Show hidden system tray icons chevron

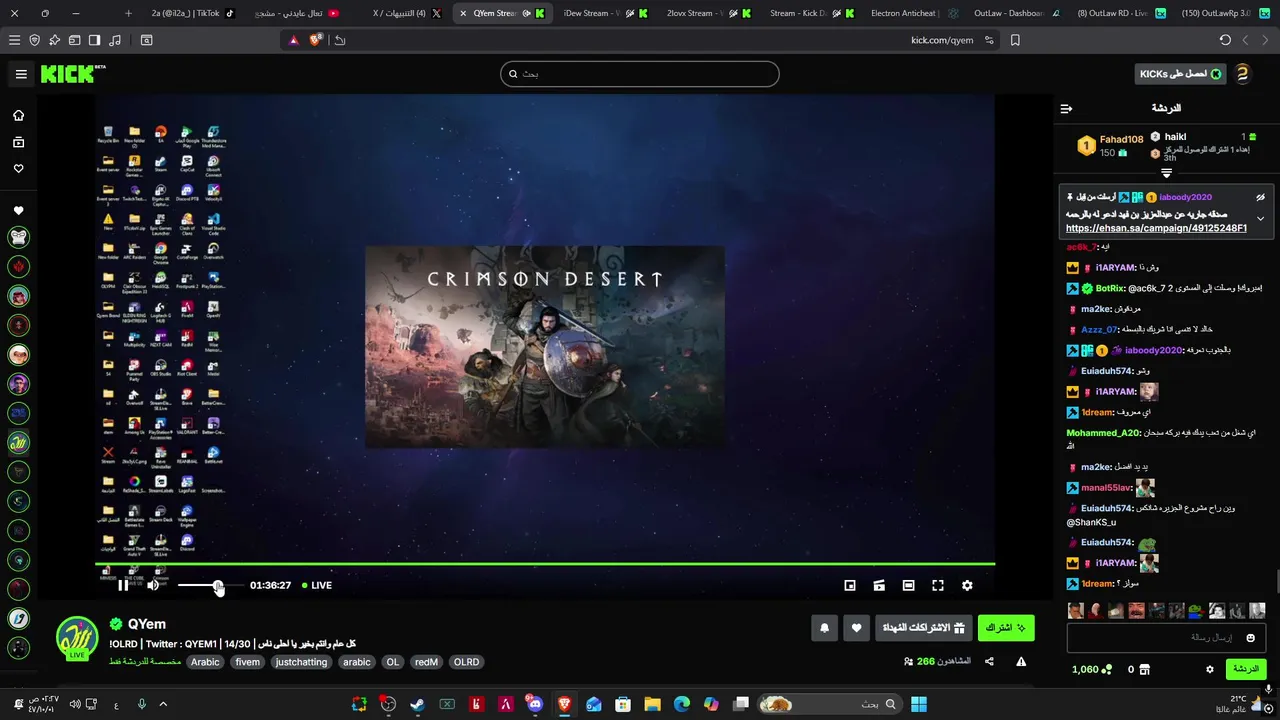pos(163,704)
